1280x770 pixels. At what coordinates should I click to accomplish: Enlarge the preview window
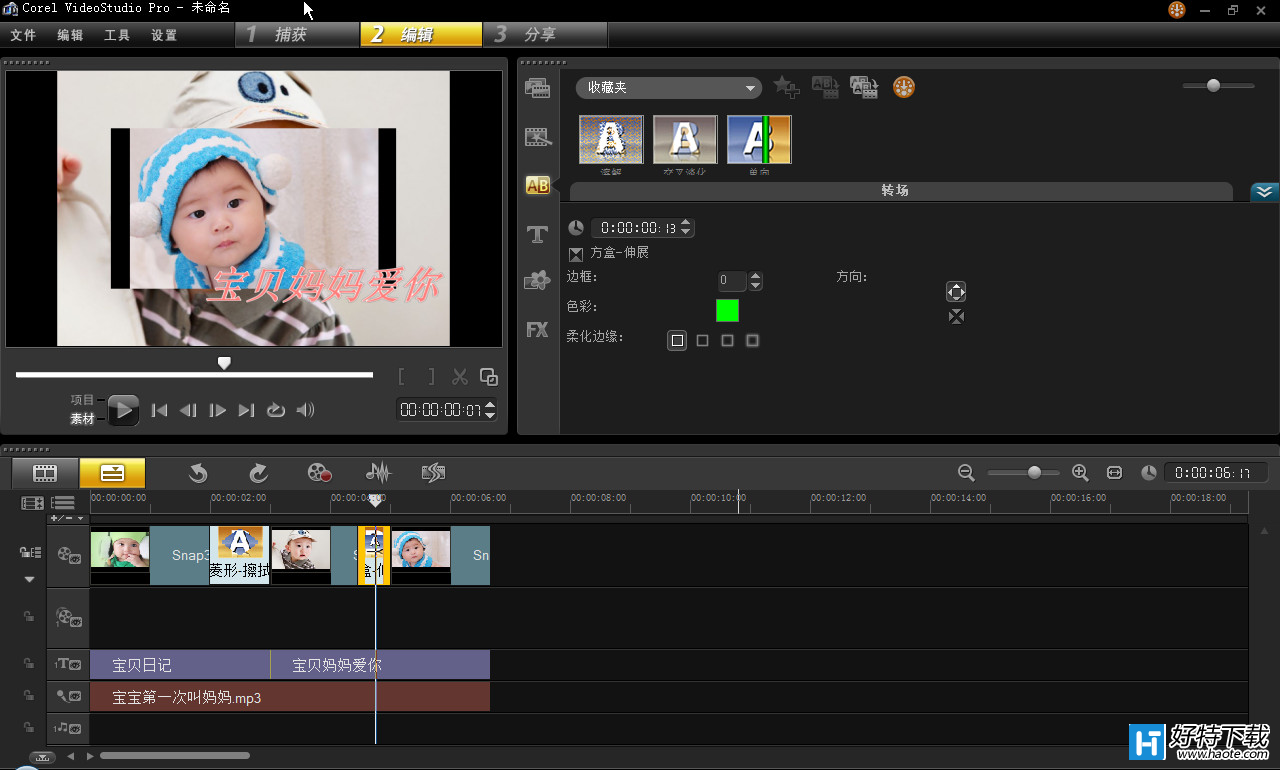coord(489,377)
